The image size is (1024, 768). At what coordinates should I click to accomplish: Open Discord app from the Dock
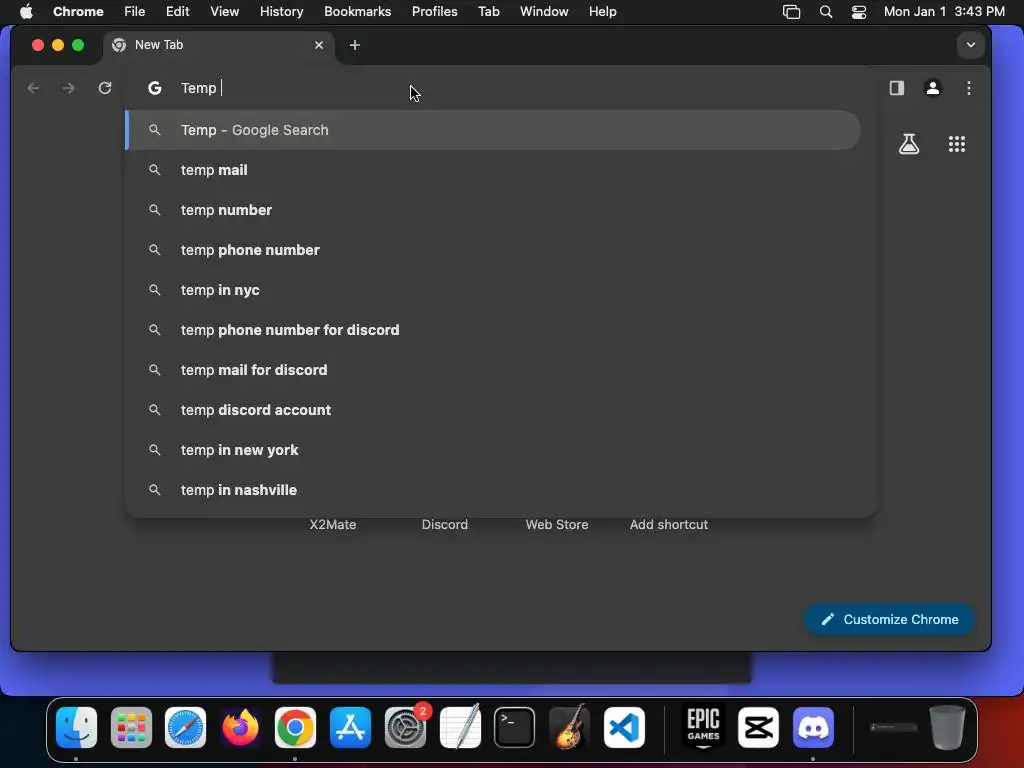(x=813, y=727)
